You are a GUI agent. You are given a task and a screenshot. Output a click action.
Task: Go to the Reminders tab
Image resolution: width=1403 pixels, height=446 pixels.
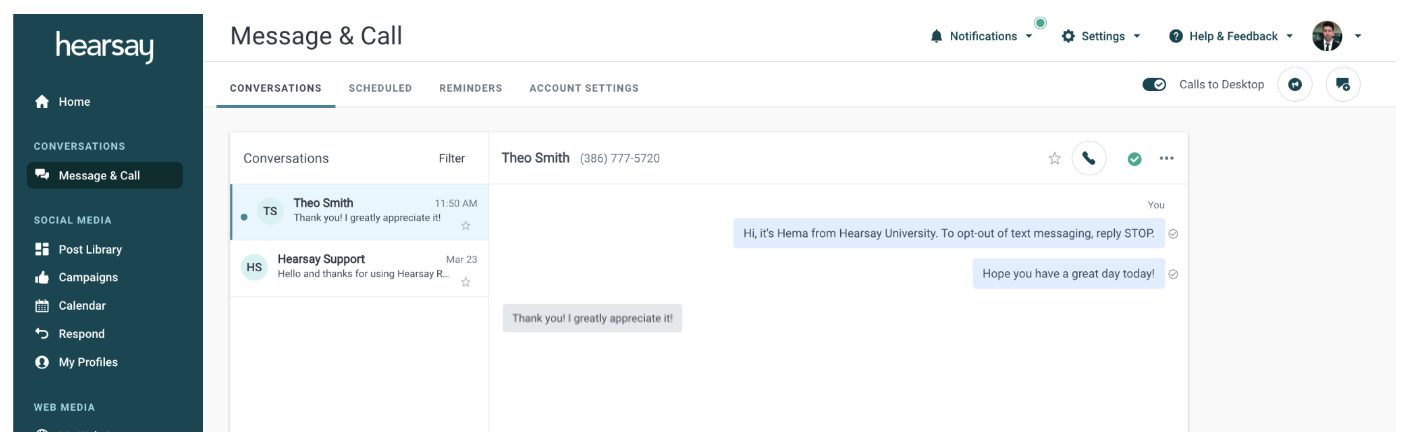click(470, 88)
